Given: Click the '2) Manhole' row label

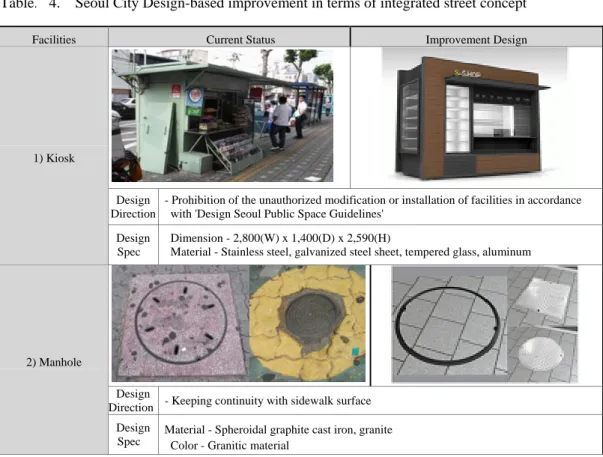Looking at the screenshot, I should (x=54, y=362).
